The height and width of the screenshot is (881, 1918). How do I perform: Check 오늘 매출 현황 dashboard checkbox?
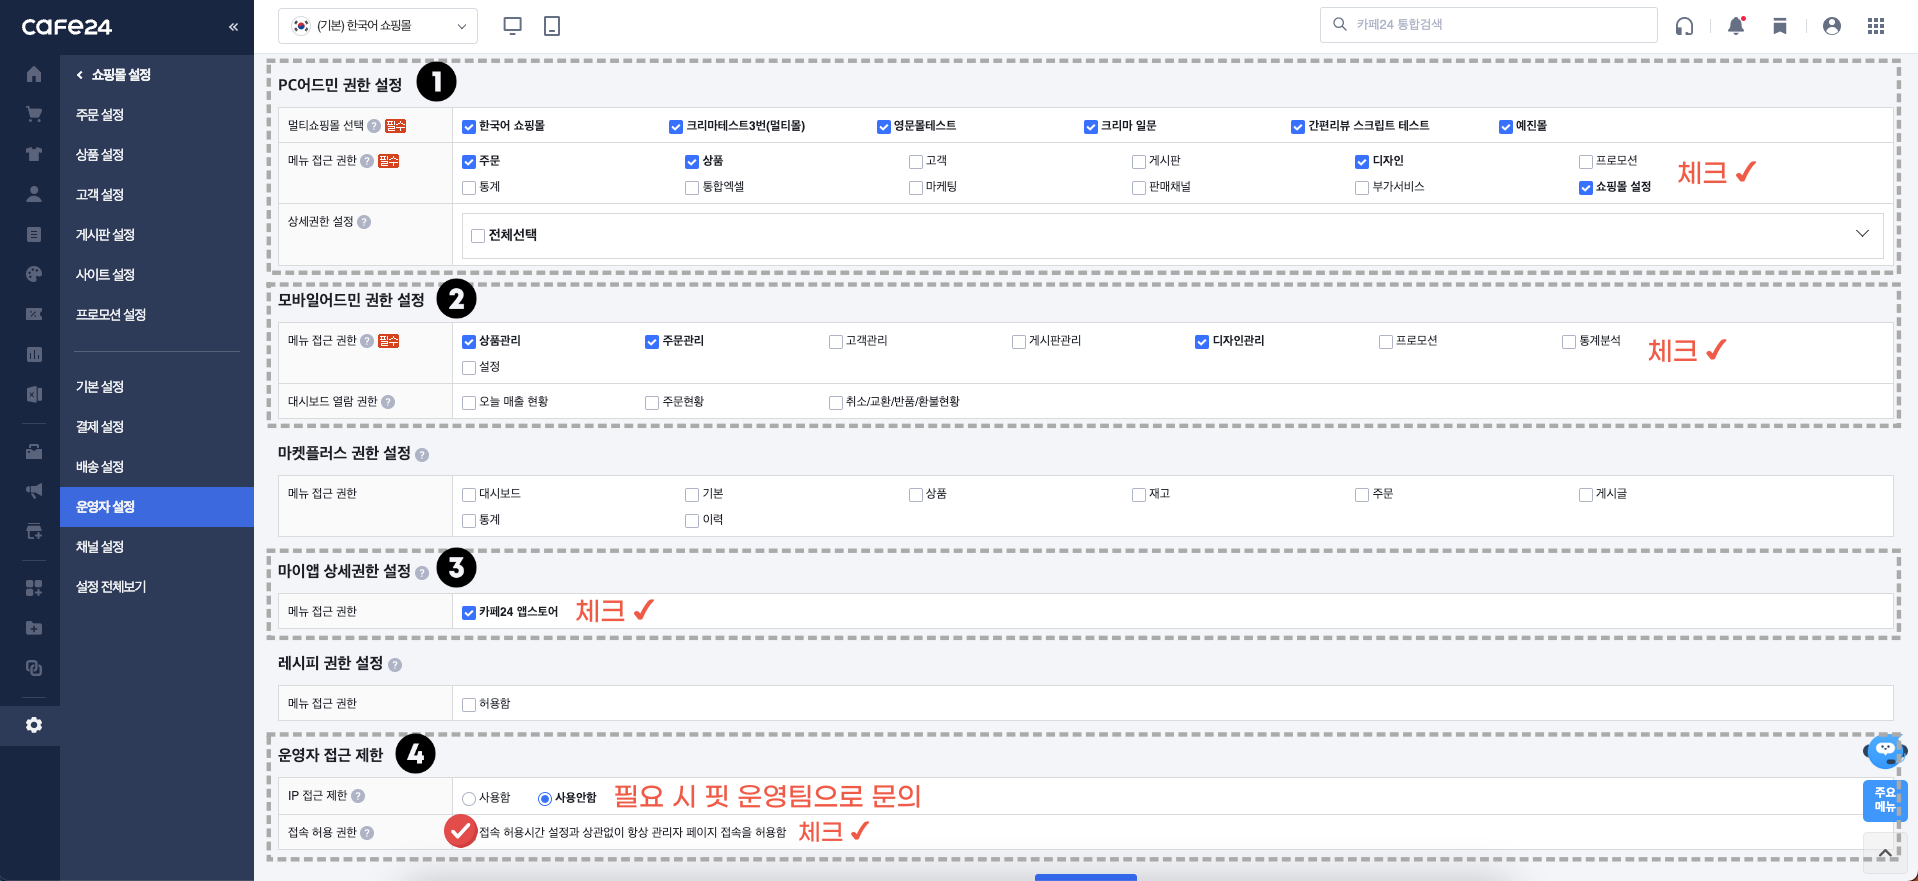(x=469, y=403)
